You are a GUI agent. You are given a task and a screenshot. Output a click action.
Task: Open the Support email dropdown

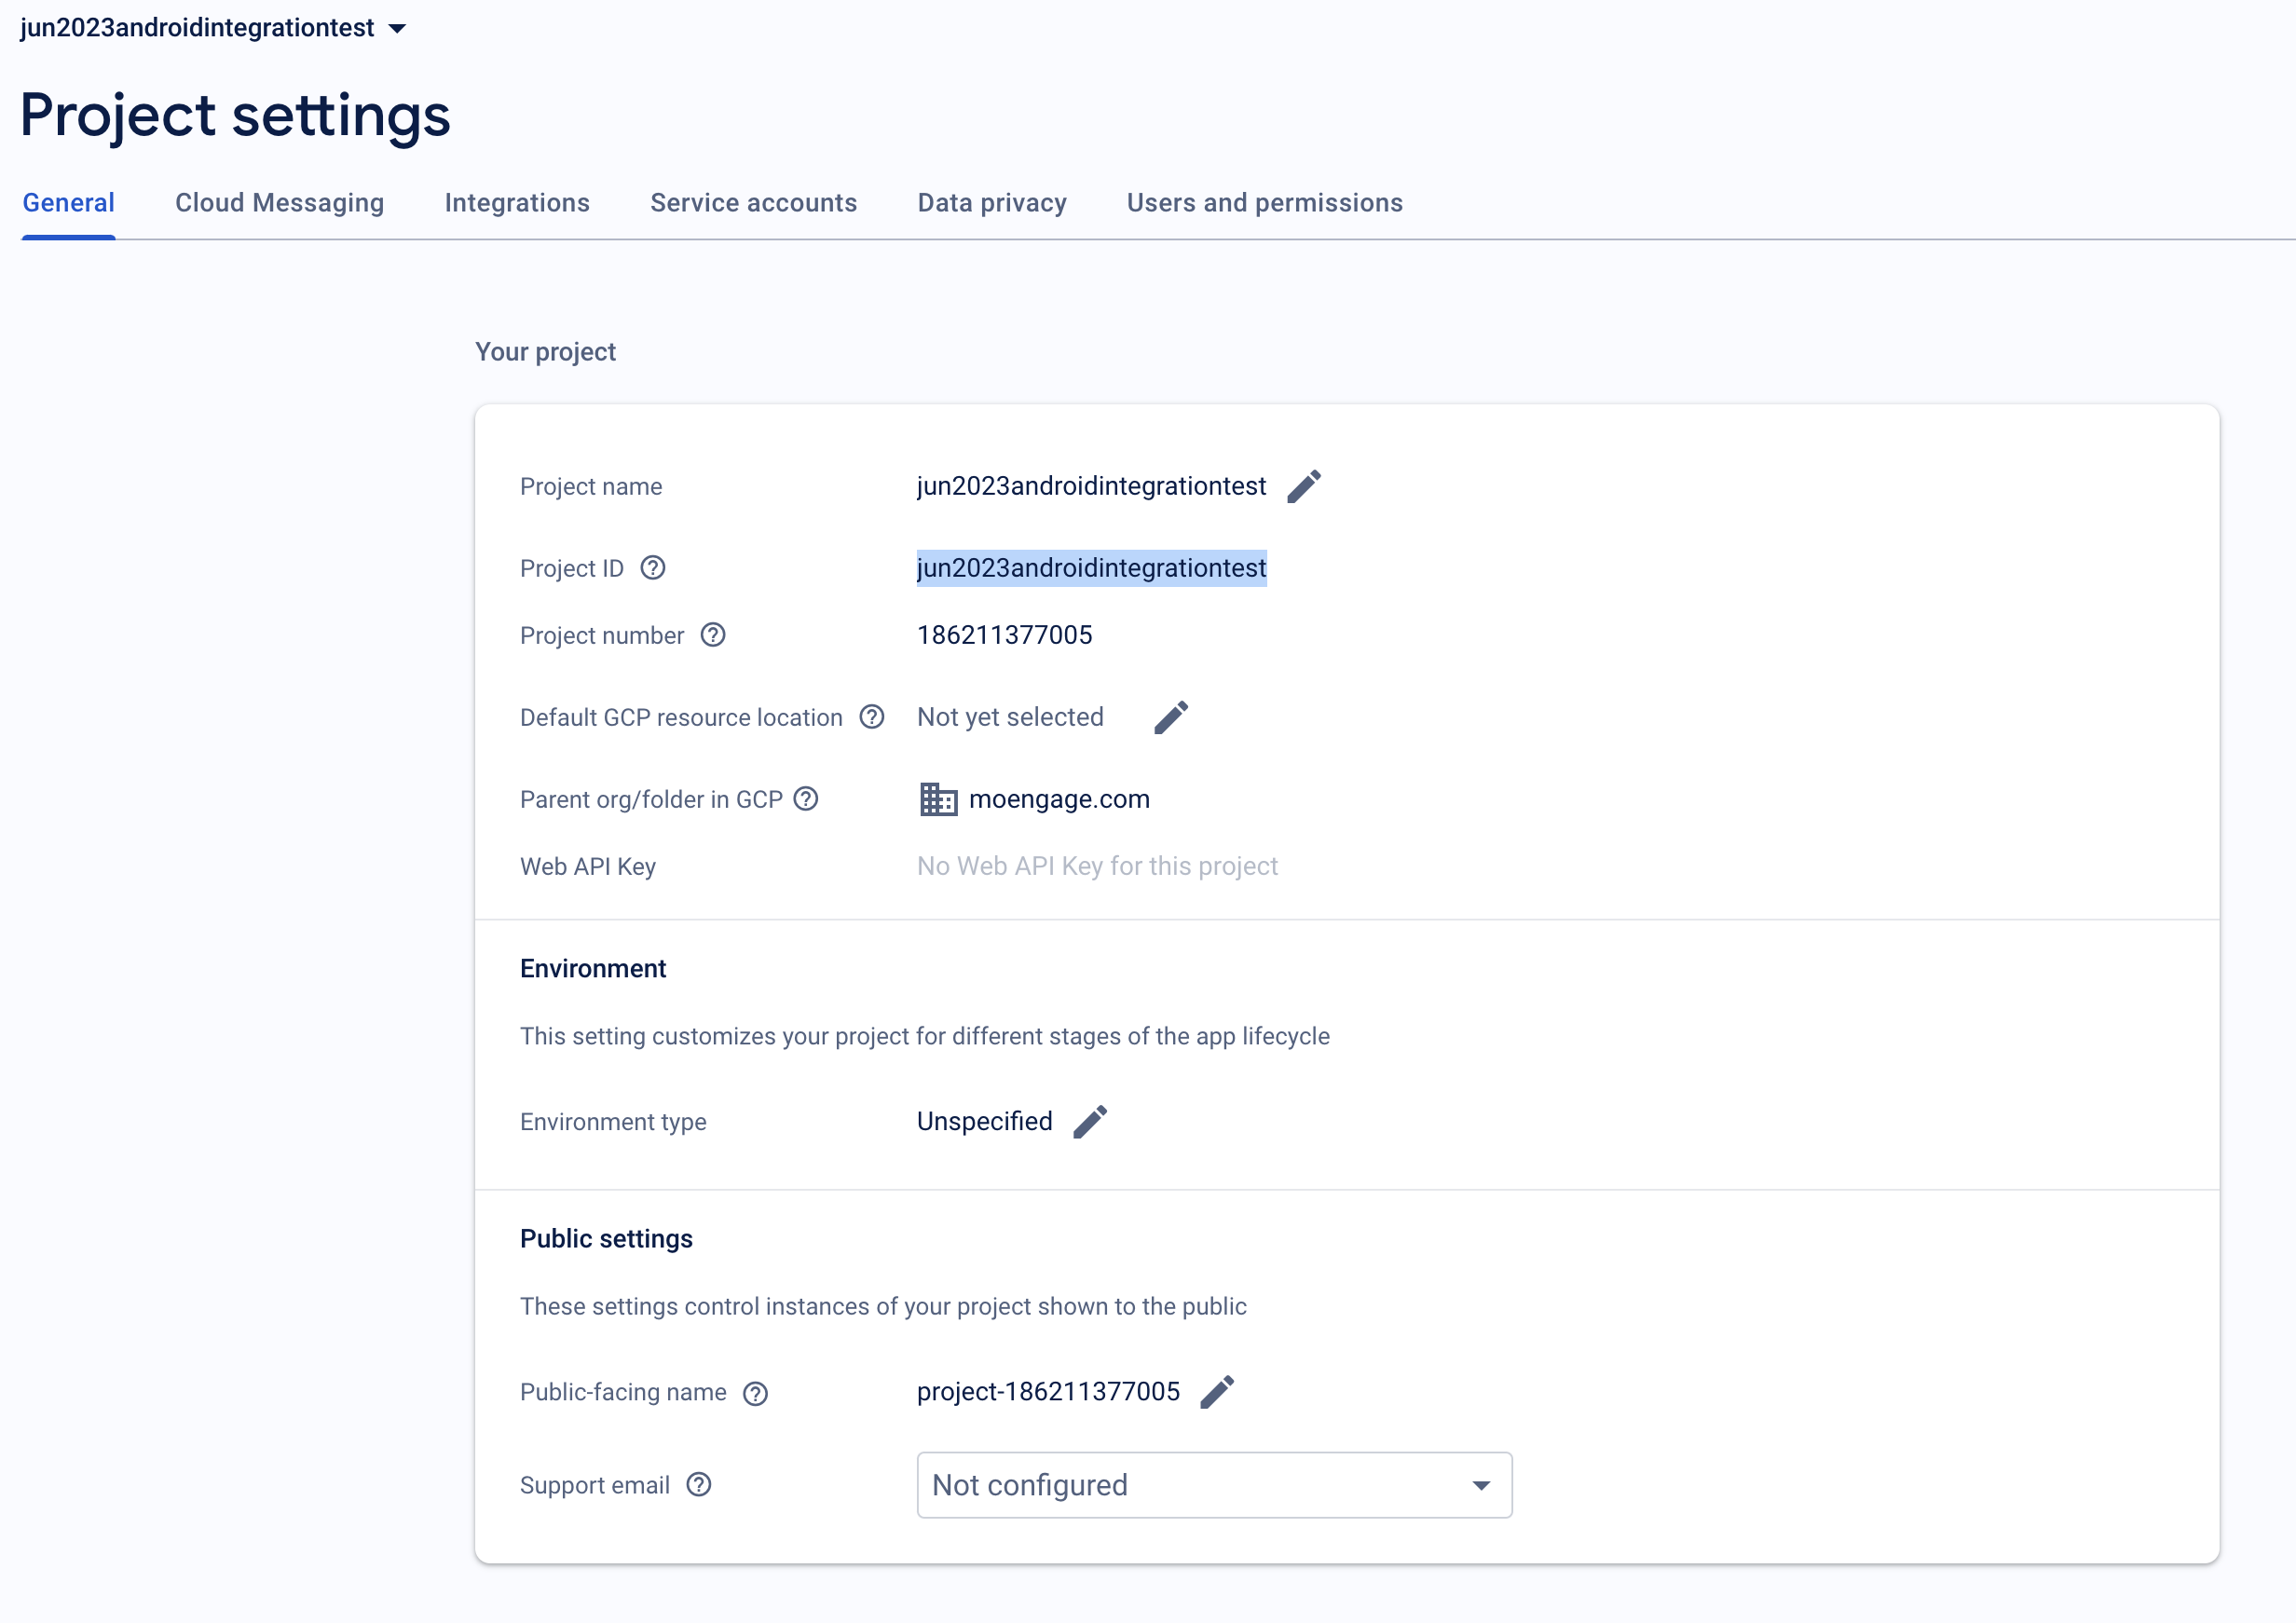click(1214, 1485)
